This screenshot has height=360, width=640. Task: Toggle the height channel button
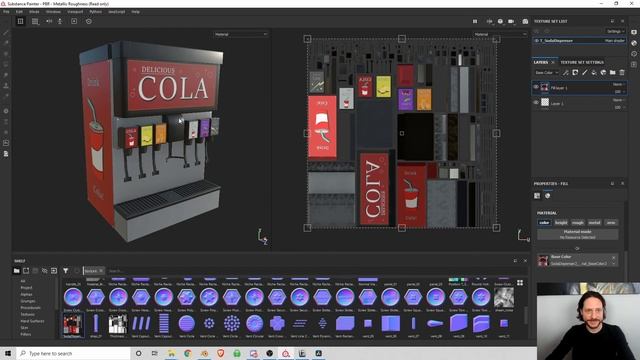click(x=561, y=222)
